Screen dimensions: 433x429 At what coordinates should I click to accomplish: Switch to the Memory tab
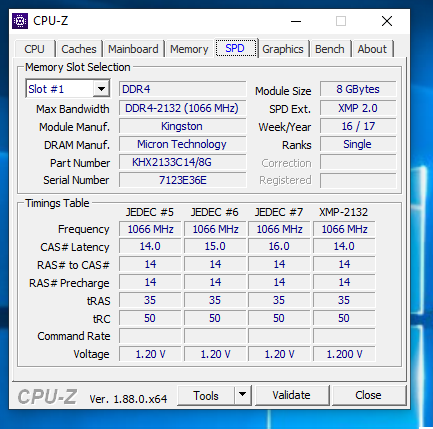click(189, 49)
